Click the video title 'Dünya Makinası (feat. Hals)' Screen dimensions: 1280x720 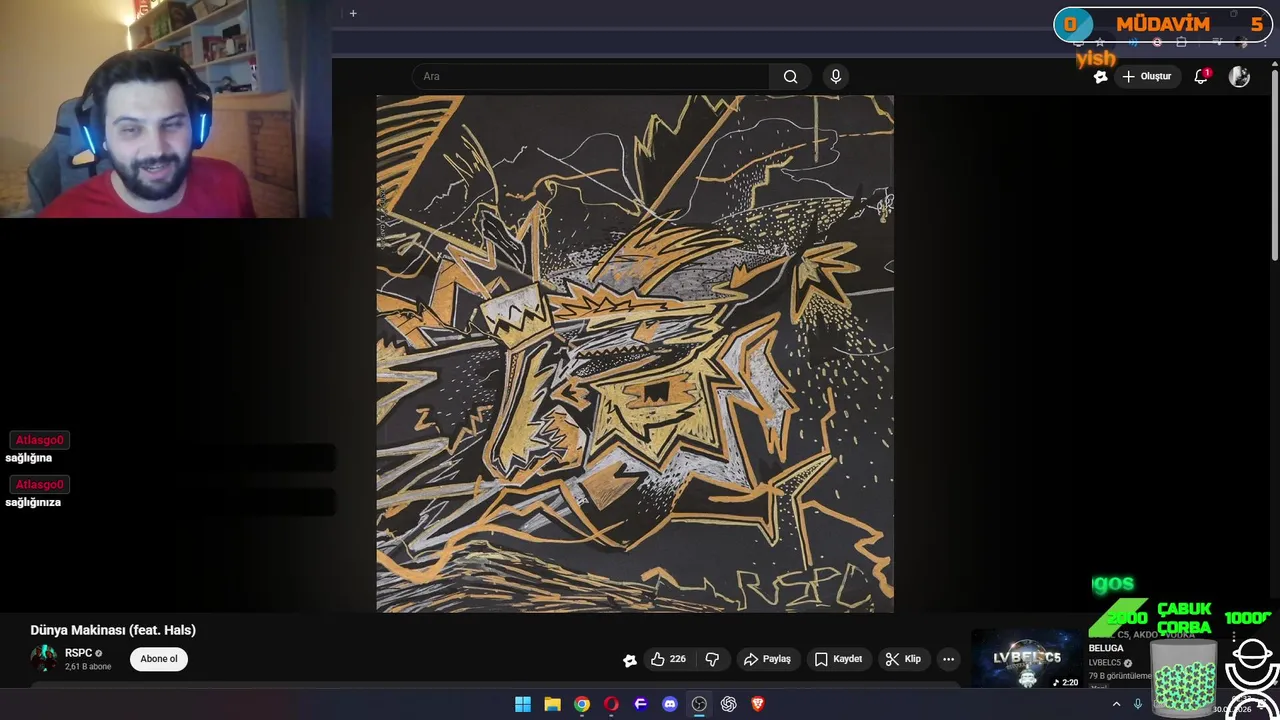pos(113,630)
